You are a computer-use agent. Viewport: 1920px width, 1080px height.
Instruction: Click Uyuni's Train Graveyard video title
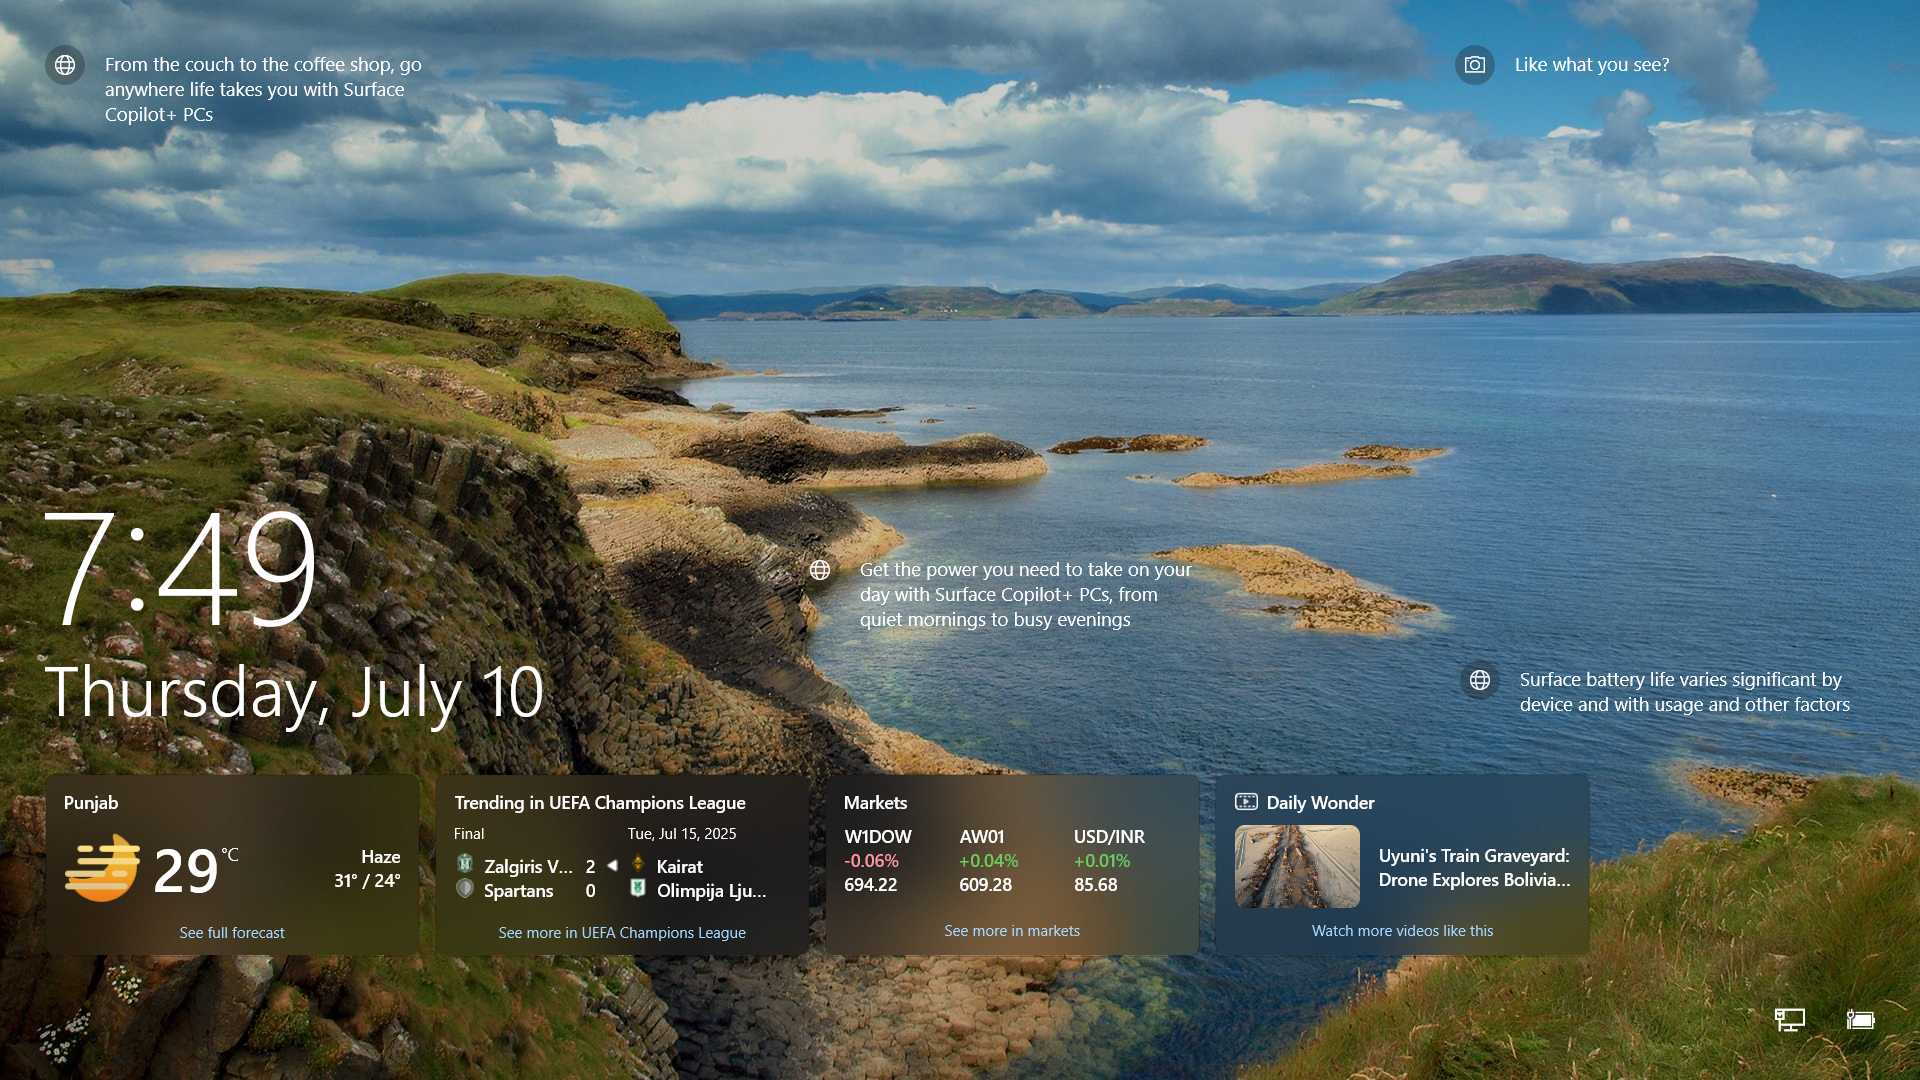1475,867
